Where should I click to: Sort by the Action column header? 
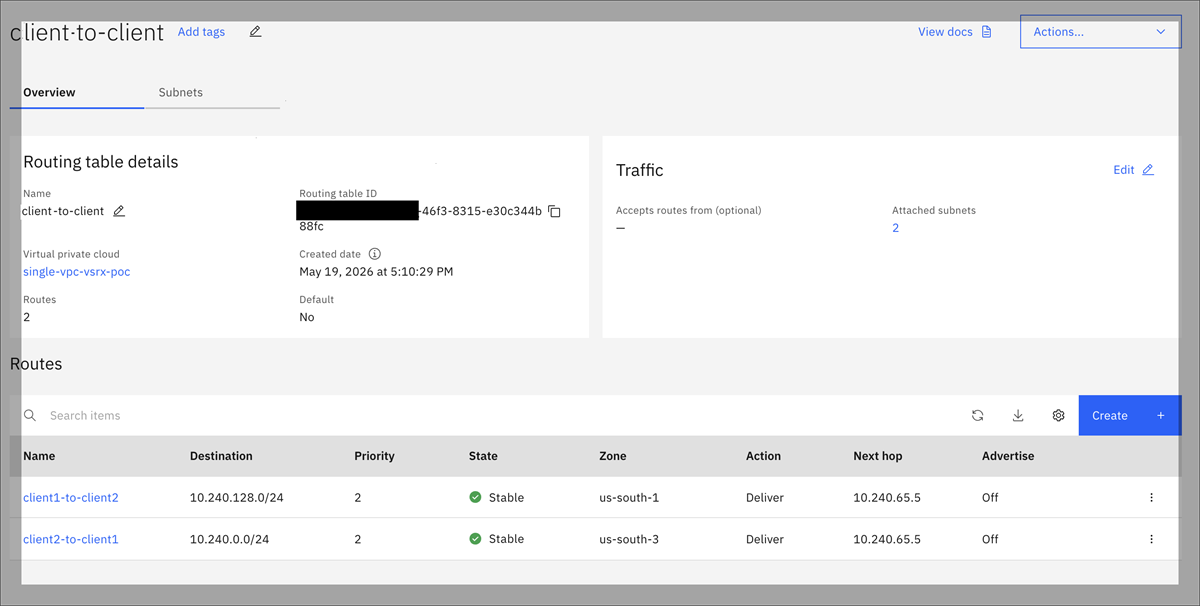coord(763,456)
